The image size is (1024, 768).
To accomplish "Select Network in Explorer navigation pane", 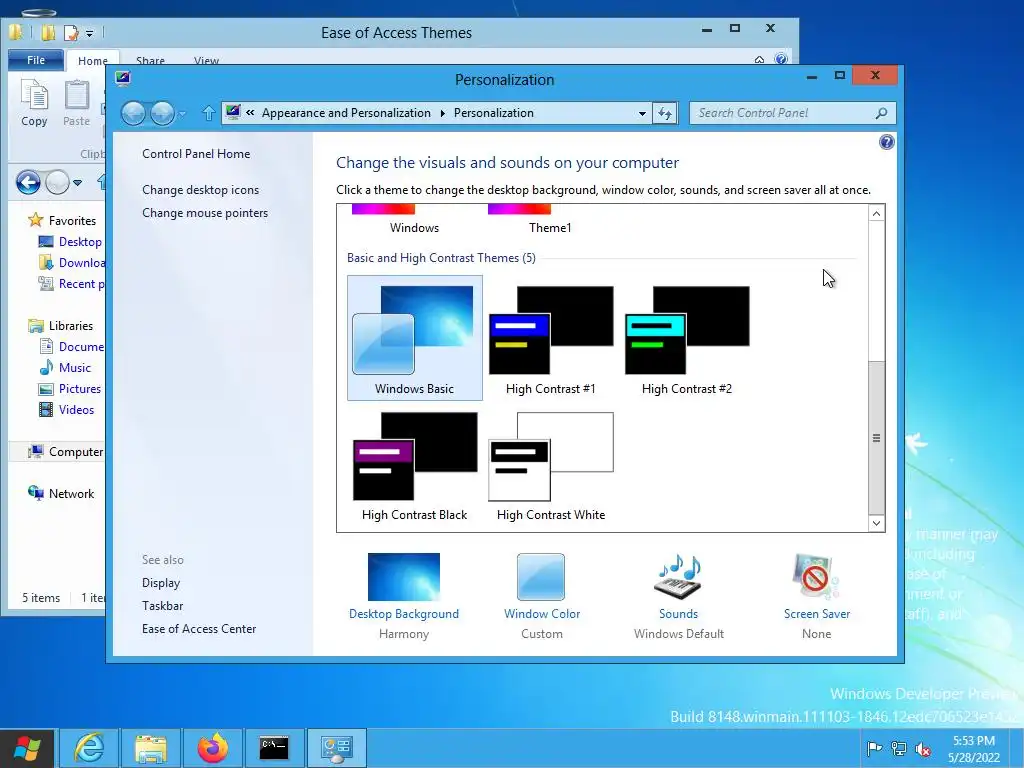I will point(71,494).
